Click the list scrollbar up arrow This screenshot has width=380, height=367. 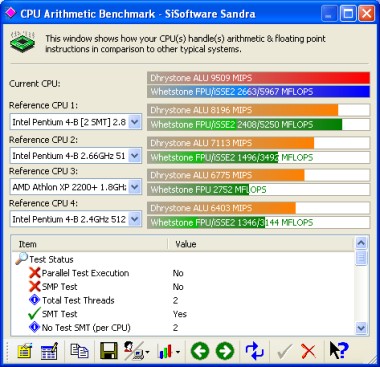pyautogui.click(x=361, y=243)
